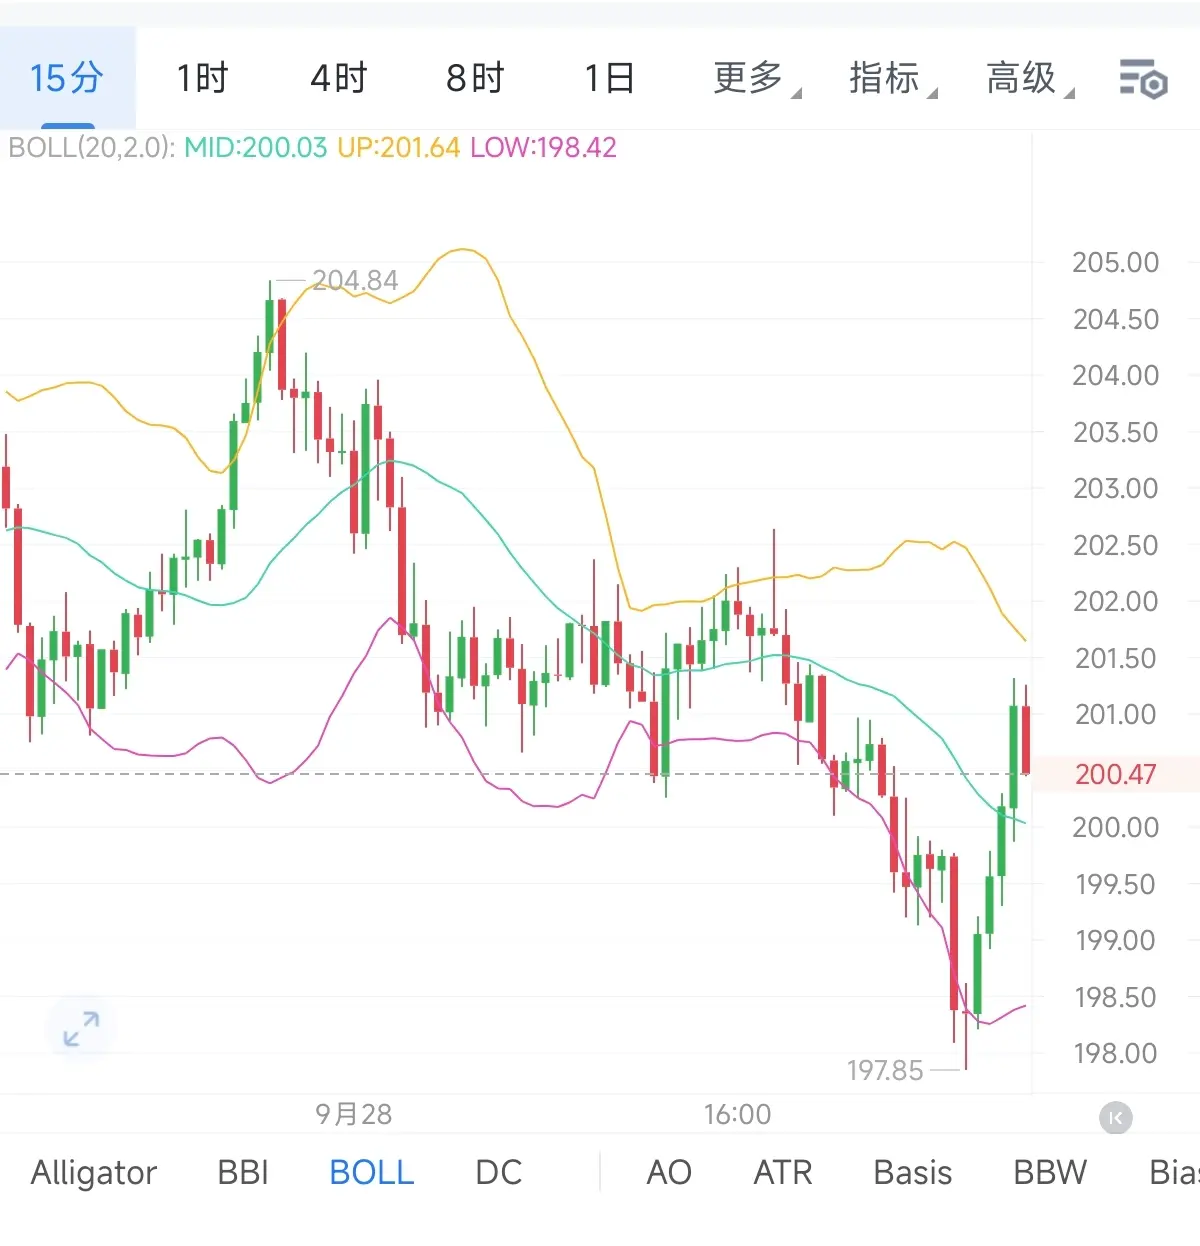
Task: Click the 199.50 price axis label
Action: 1115,884
